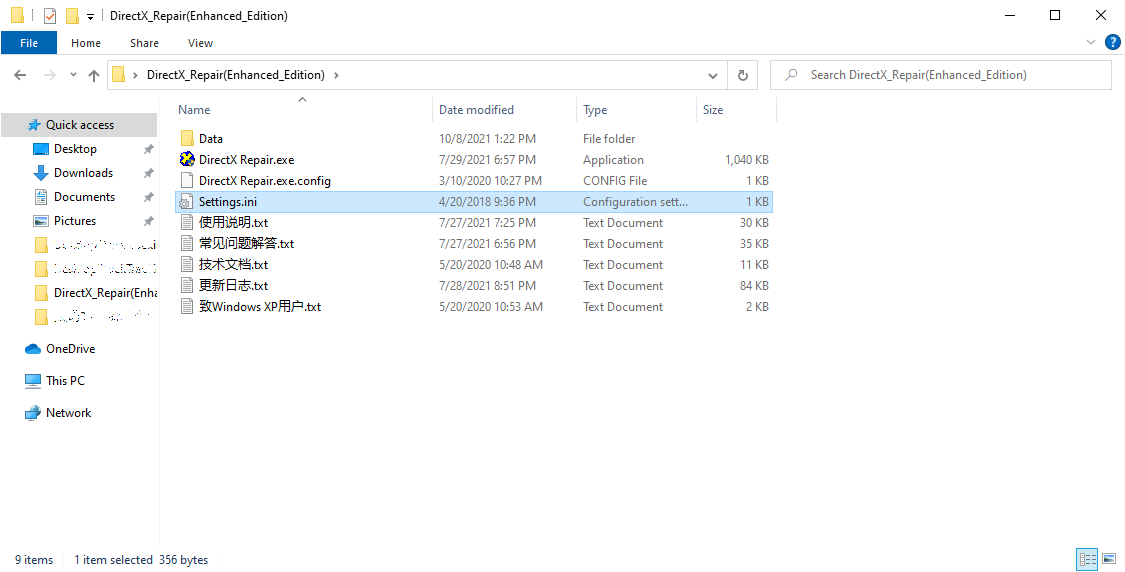Go back with the Back arrow
The height and width of the screenshot is (572, 1125).
[x=20, y=75]
